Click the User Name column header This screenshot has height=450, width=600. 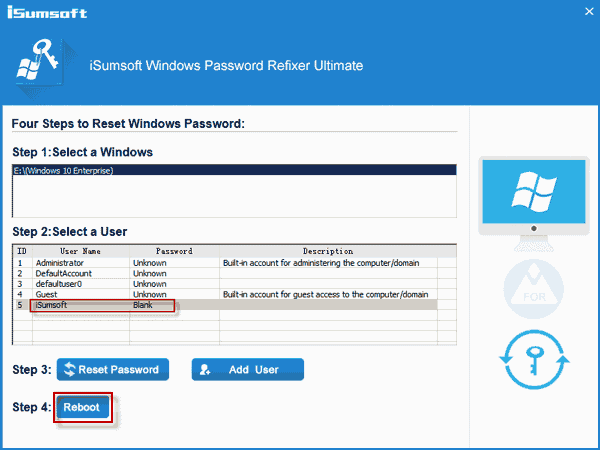(81, 251)
